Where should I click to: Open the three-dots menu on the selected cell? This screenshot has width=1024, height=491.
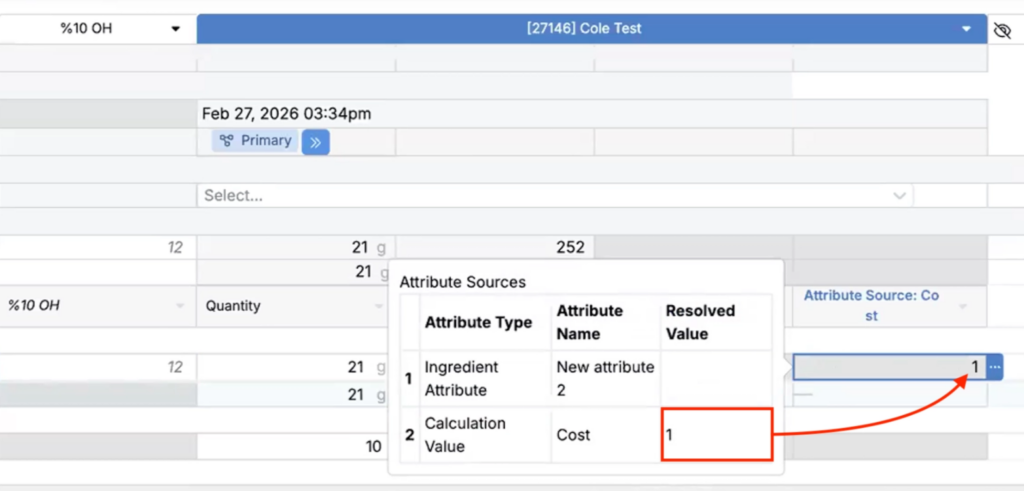(x=994, y=368)
